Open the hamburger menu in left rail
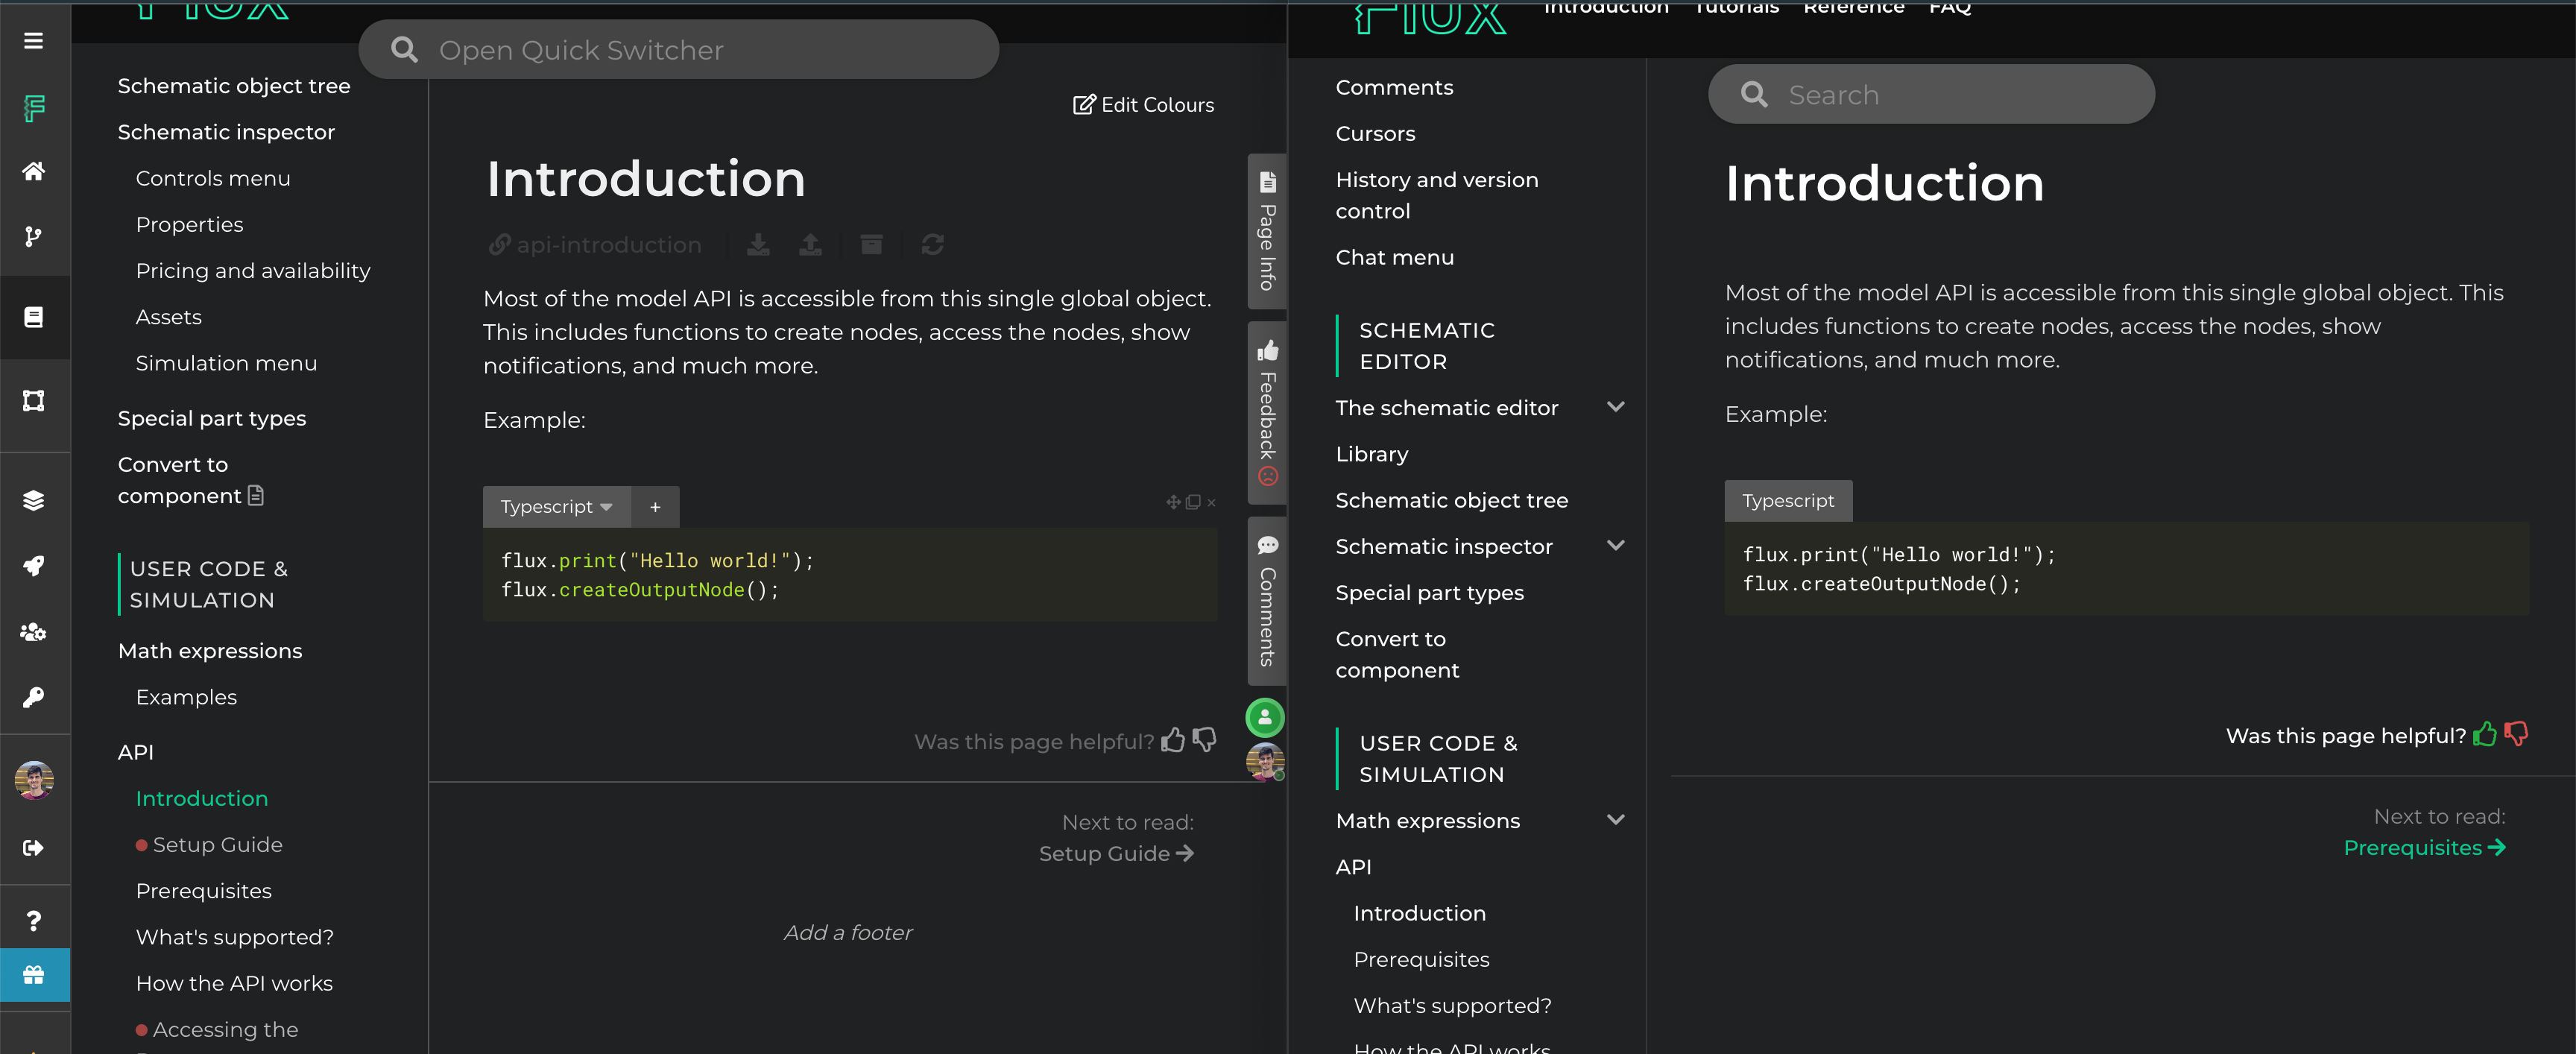Screen dimensions: 2576x1054 [33, 41]
